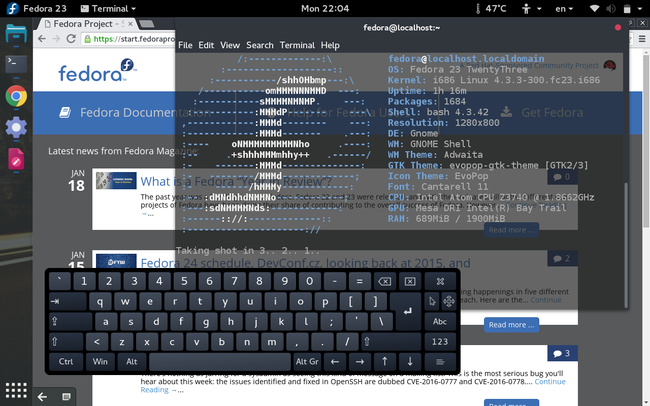Viewport: 650px width, 406px height.
Task: Toggle the Ctrl modifier key on the keyboard
Action: (66, 361)
